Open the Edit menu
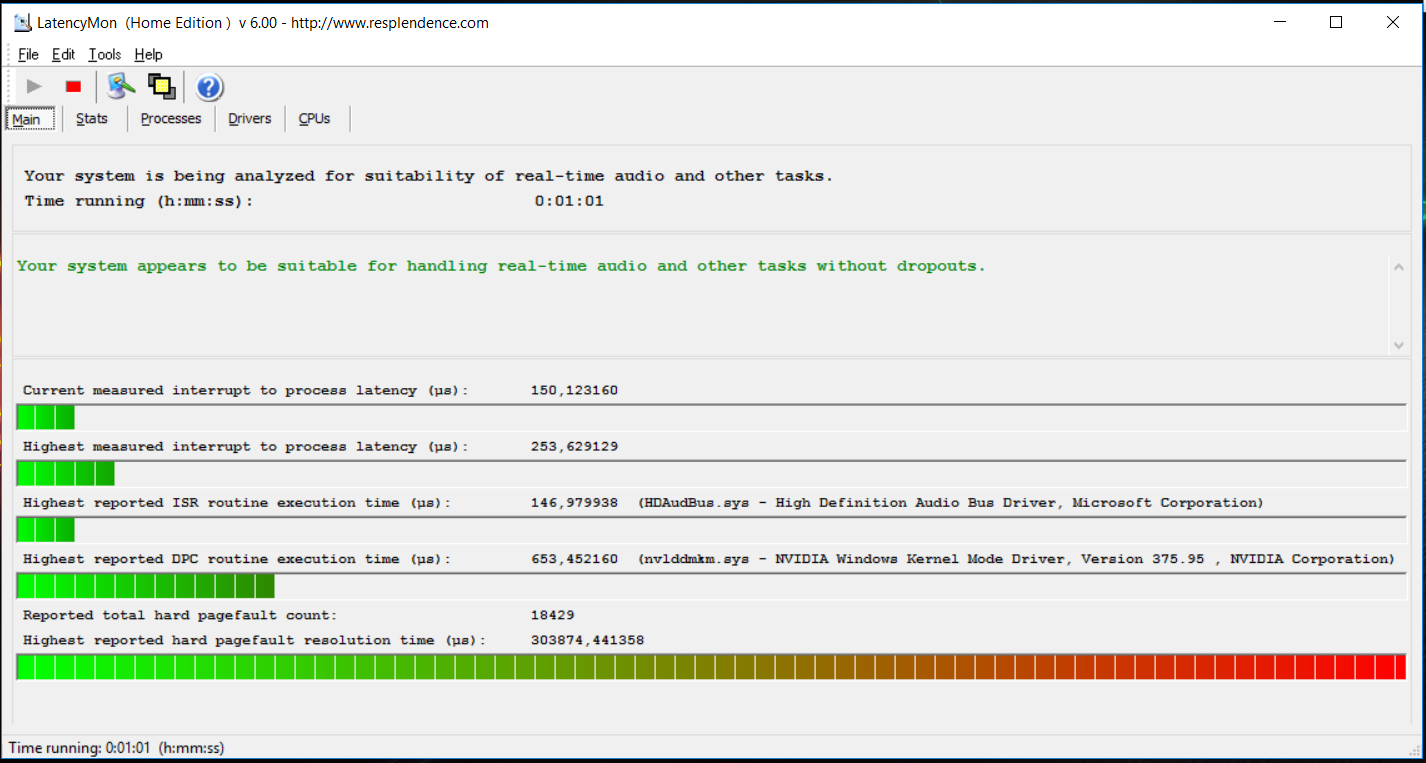Screen dimensions: 1426x763 63,55
